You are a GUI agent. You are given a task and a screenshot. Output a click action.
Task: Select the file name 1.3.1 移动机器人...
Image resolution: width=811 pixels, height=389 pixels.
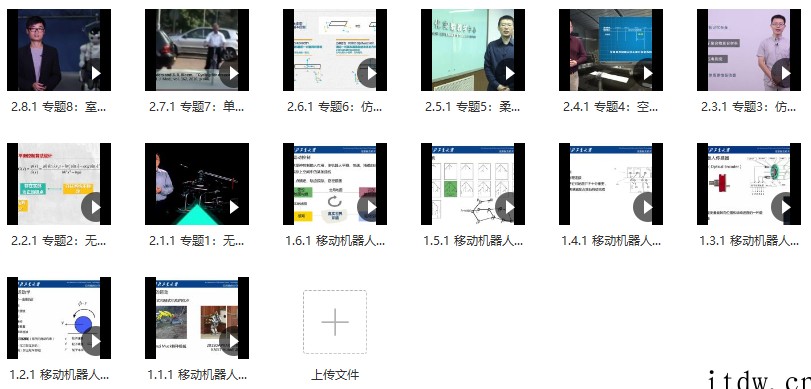(749, 241)
